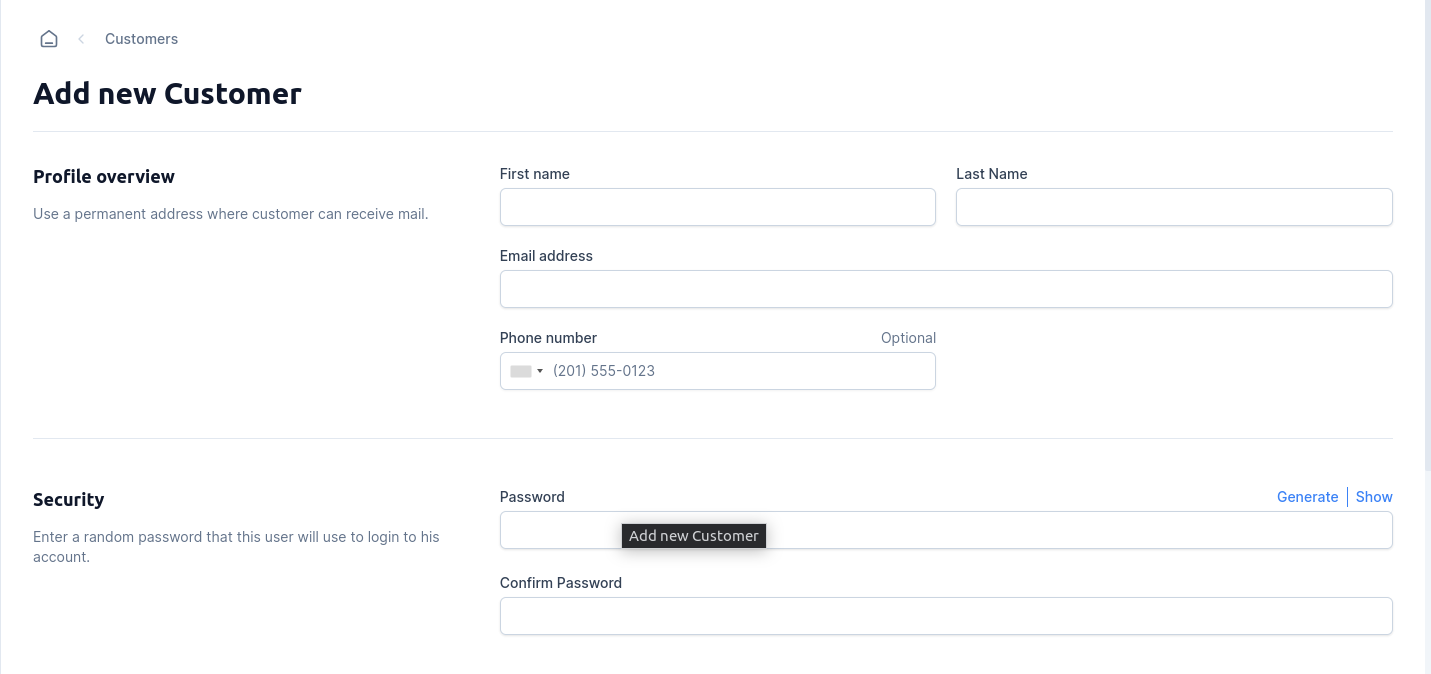Click the "Email address" field label
The width and height of the screenshot is (1431, 674).
click(546, 256)
